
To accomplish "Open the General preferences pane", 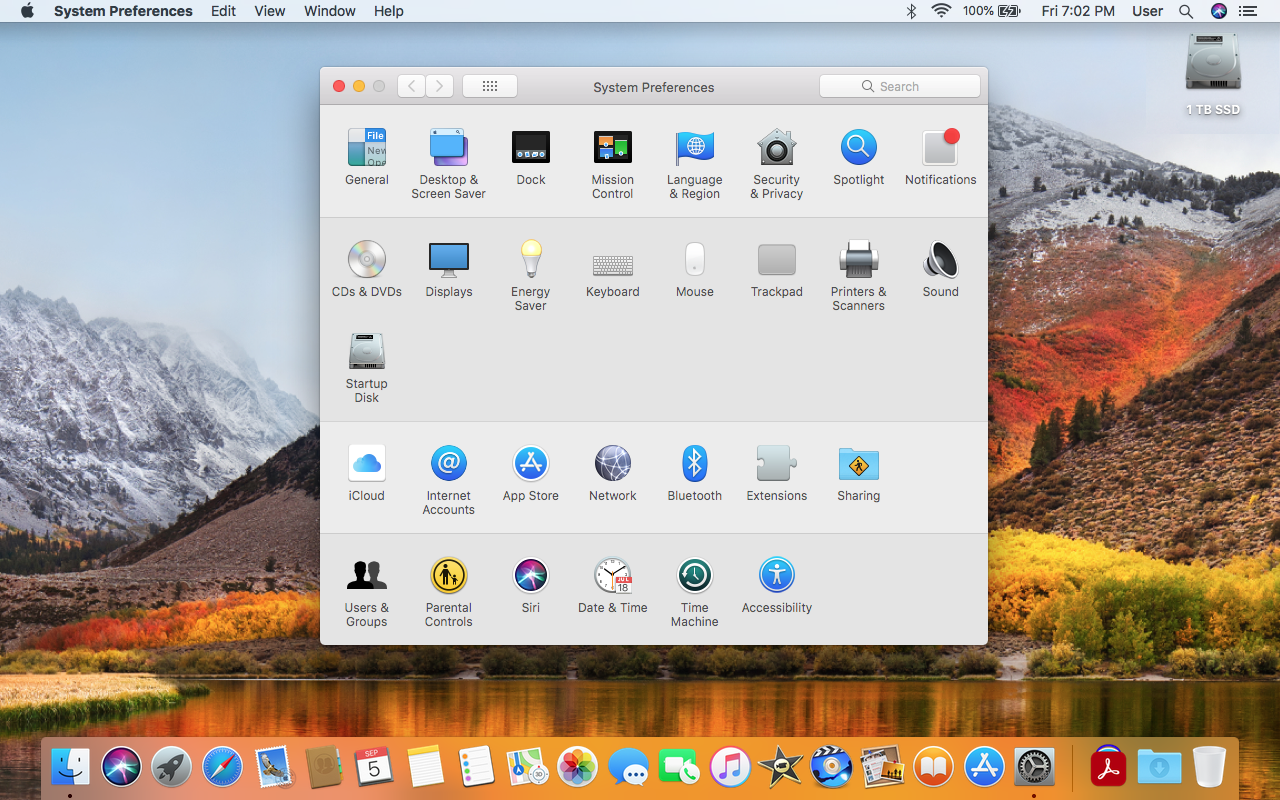I will coord(367,157).
